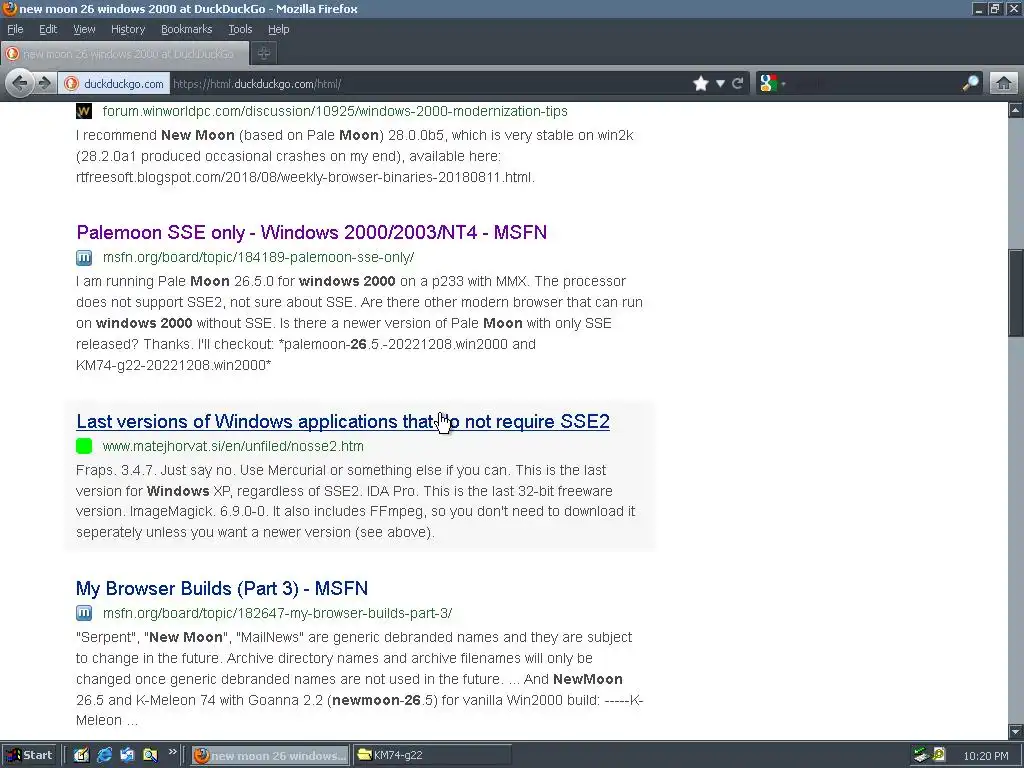The height and width of the screenshot is (768, 1024).
Task: Click msfn.org my-browser-builds-part-3 URL
Action: click(278, 613)
